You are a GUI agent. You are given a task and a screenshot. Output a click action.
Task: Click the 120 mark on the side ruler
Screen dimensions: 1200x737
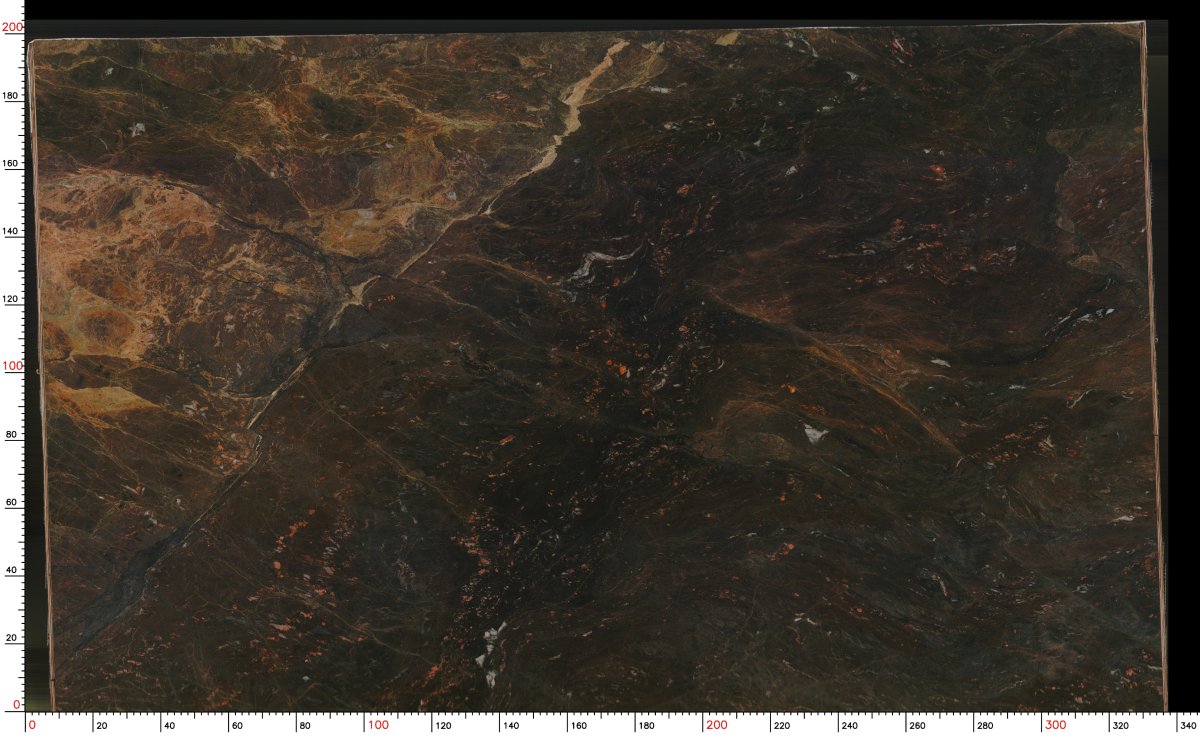[x=10, y=298]
